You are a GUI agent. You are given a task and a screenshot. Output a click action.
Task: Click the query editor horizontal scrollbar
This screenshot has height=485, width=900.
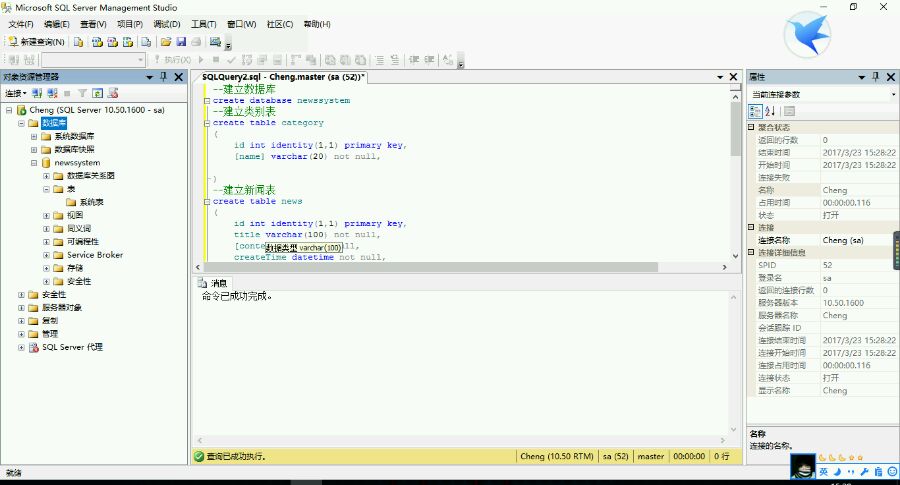click(431, 267)
